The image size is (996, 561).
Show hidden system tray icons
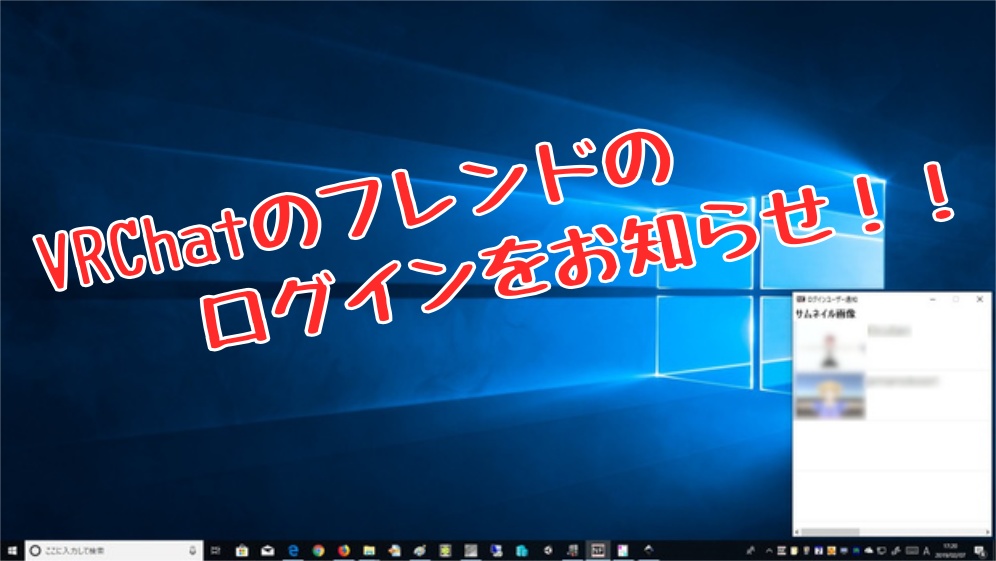click(x=769, y=551)
